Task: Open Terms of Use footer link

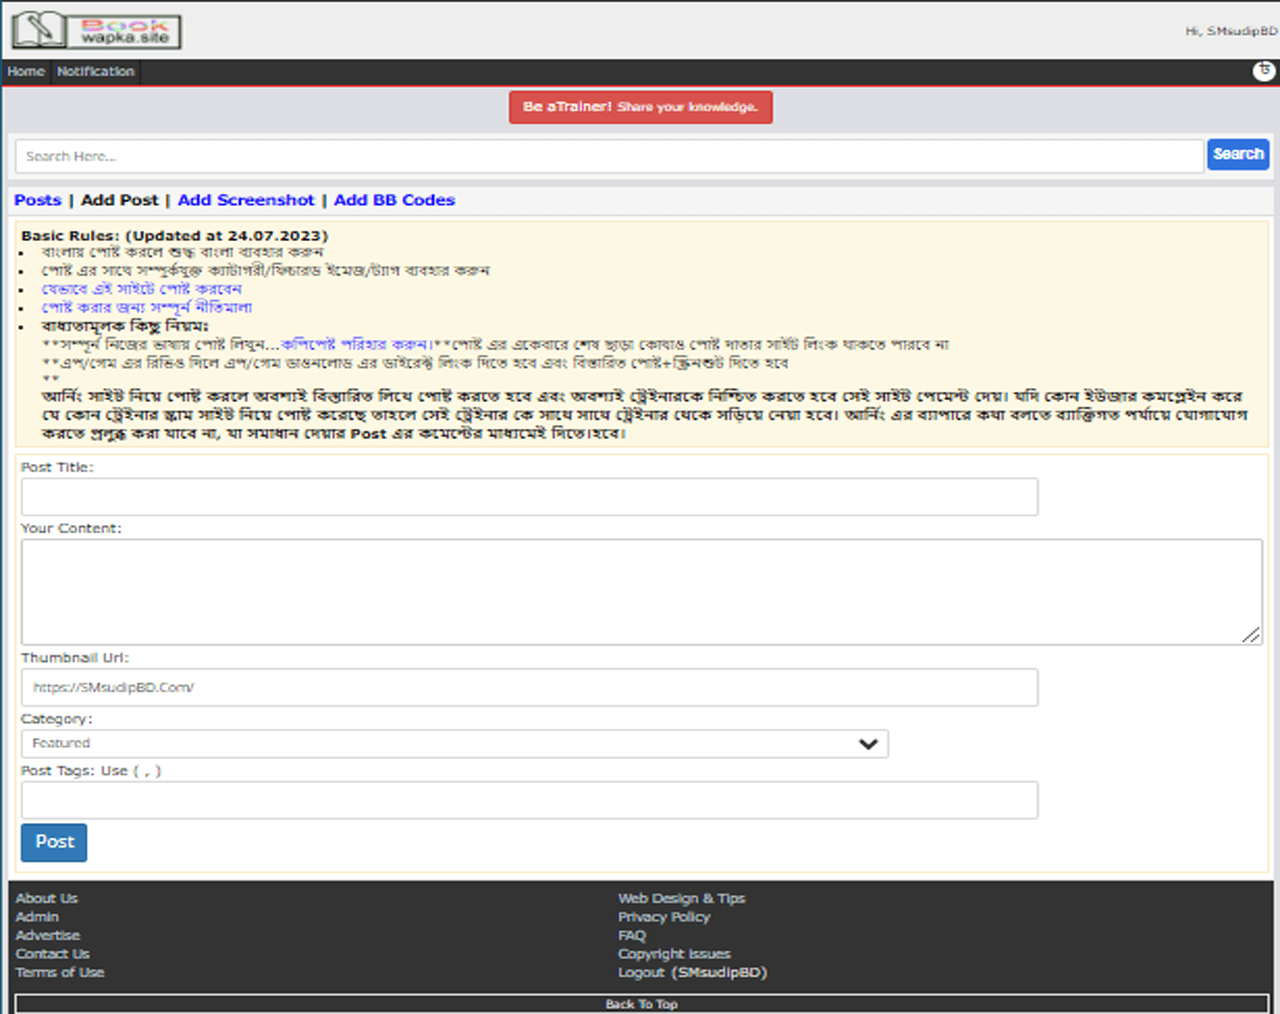Action: (x=59, y=972)
